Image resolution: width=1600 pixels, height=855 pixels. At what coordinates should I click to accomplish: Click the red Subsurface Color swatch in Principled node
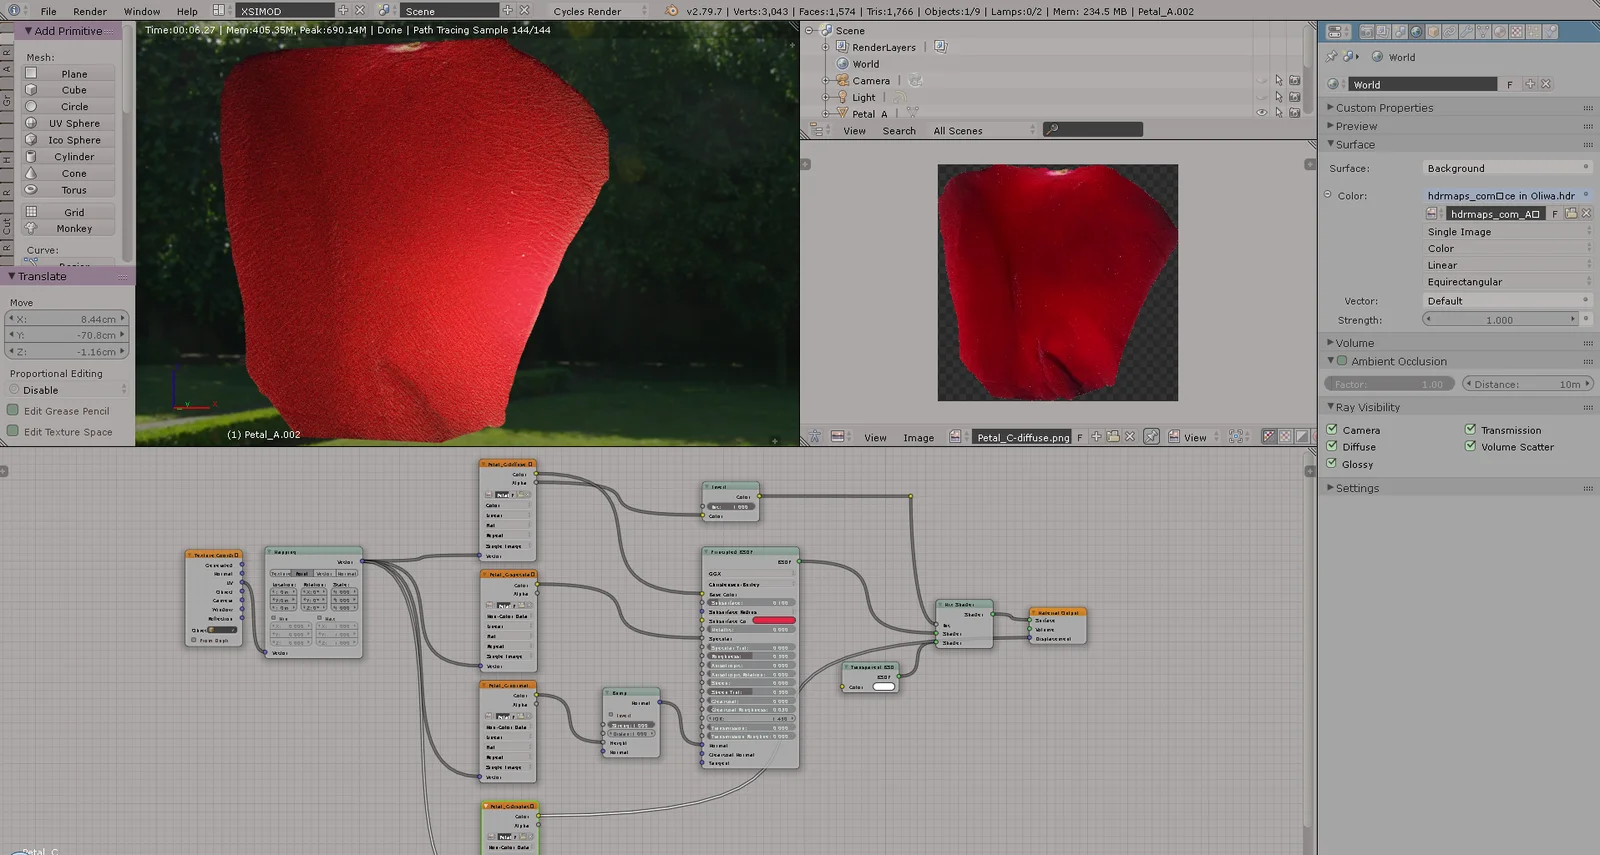point(774,620)
